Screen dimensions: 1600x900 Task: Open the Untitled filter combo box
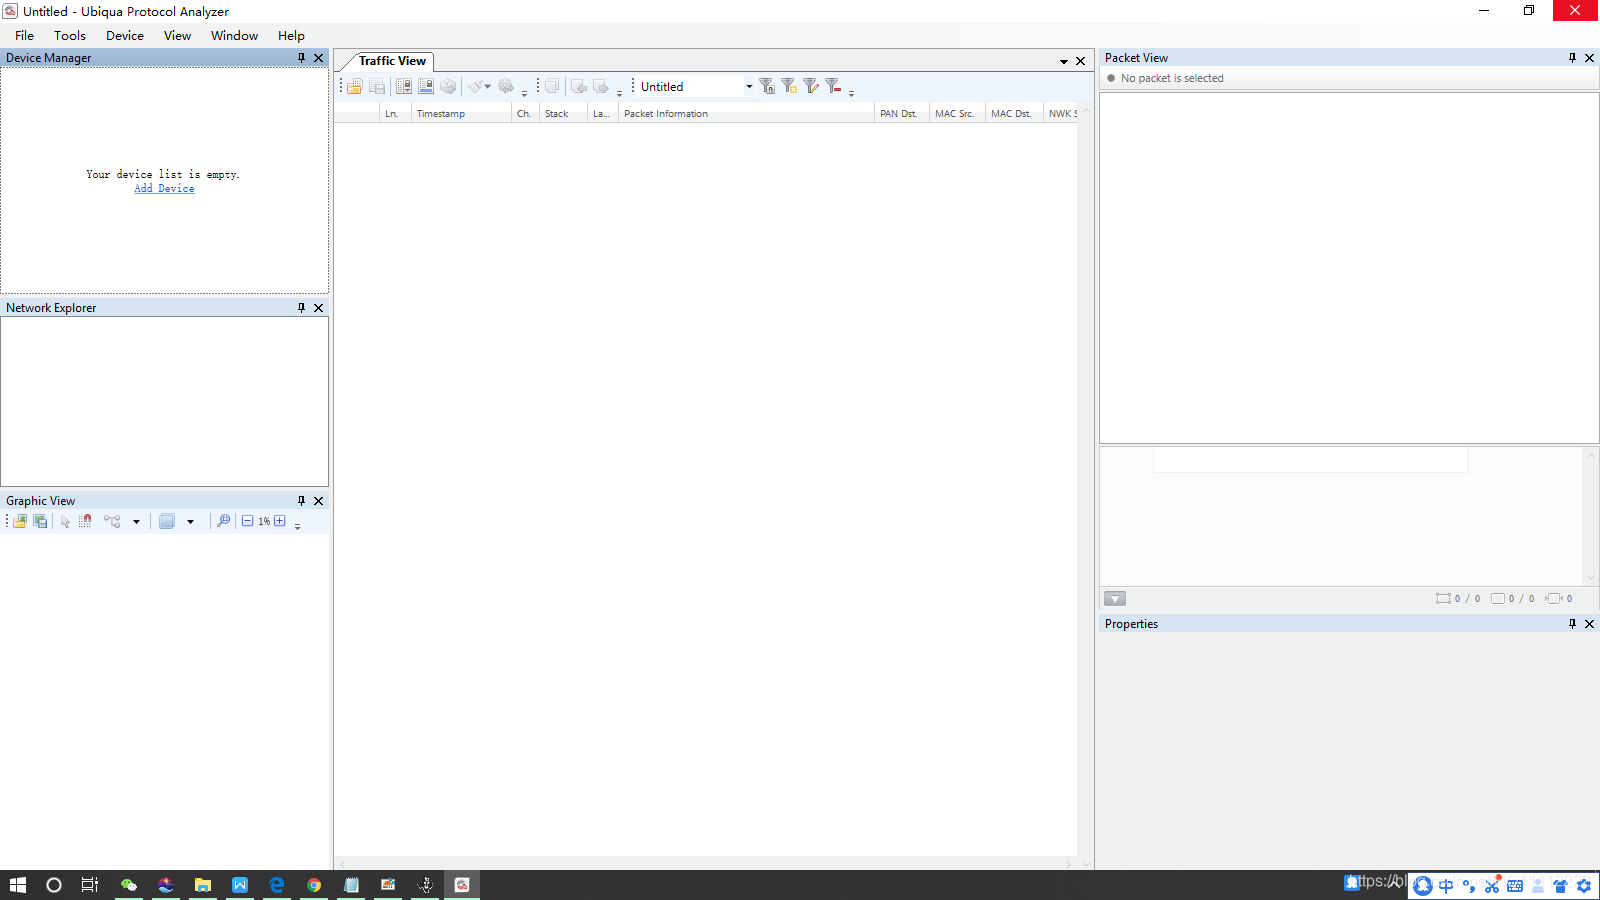(x=697, y=87)
